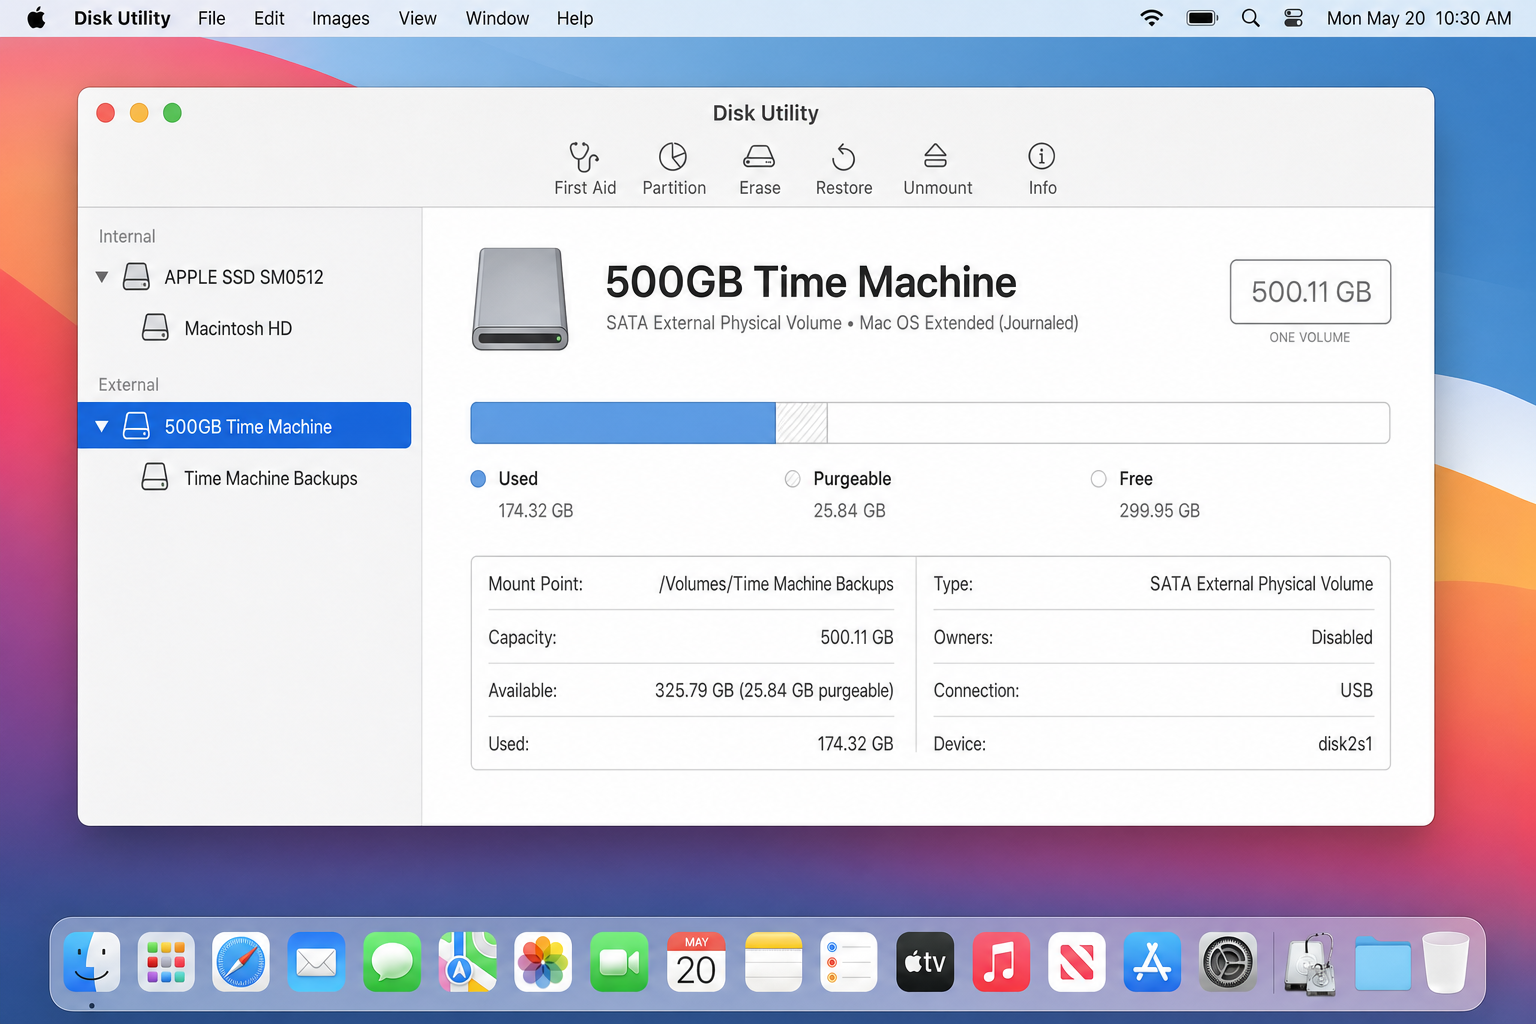The image size is (1536, 1024).
Task: Open the Edit menu
Action: tap(269, 18)
